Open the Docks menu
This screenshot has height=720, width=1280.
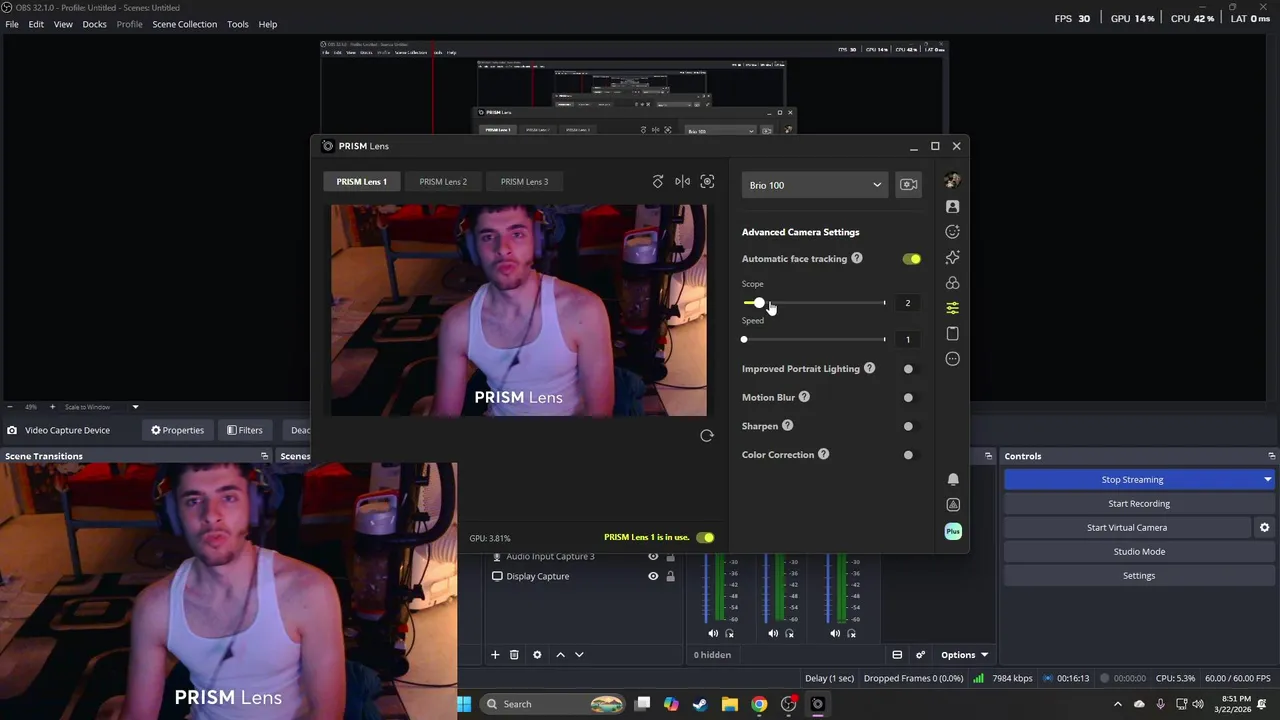pos(94,24)
